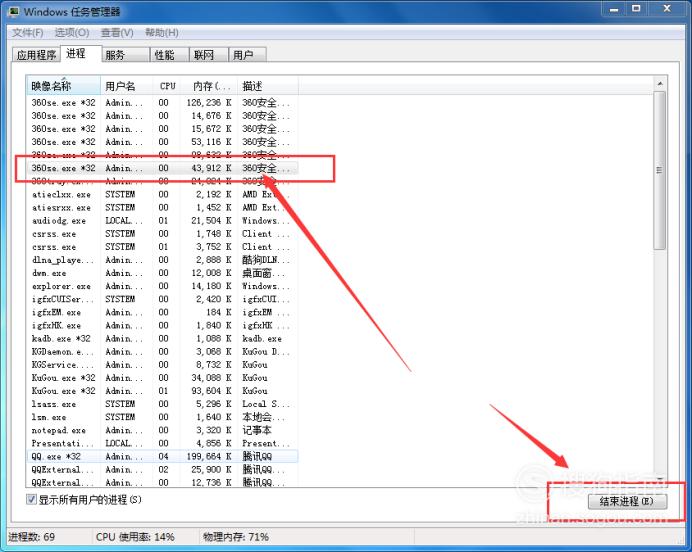Viewport: 692px width, 552px height.
Task: Minimize the Task Manager window
Action: 614,9
